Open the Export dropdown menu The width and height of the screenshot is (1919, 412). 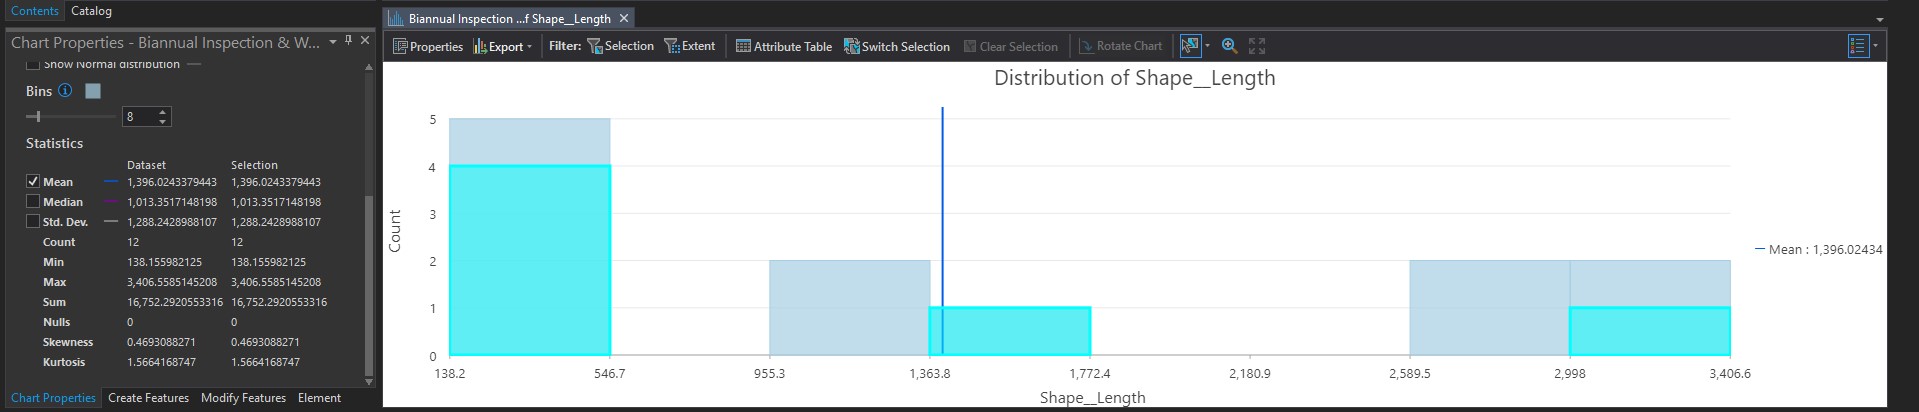click(x=503, y=46)
